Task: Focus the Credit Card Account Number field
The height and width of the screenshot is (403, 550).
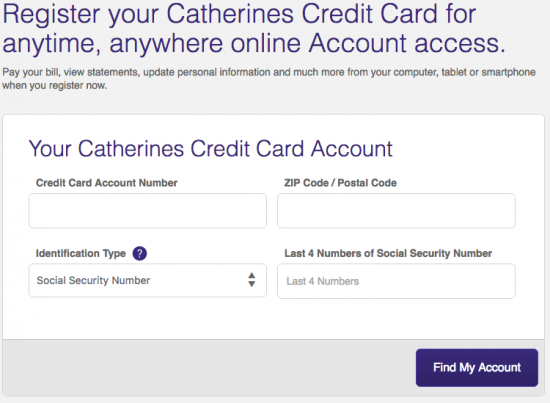Action: coord(148,210)
